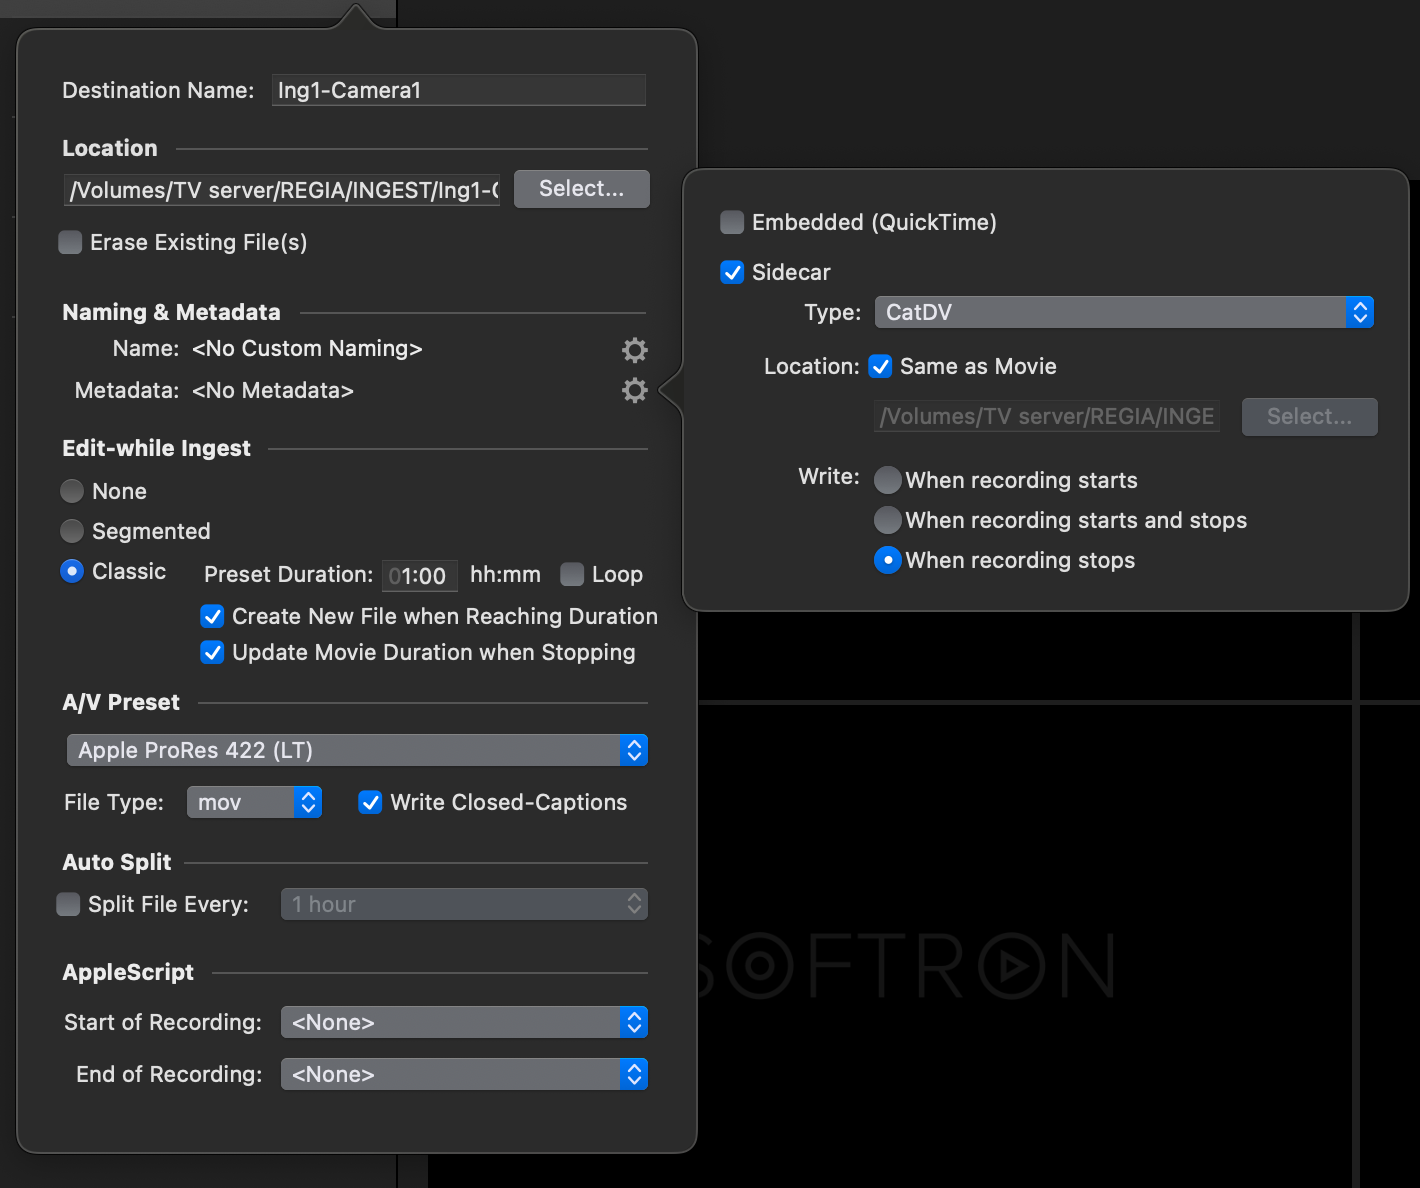Image resolution: width=1420 pixels, height=1188 pixels.
Task: Toggle Erase Existing File(s) checkbox
Action: point(70,242)
